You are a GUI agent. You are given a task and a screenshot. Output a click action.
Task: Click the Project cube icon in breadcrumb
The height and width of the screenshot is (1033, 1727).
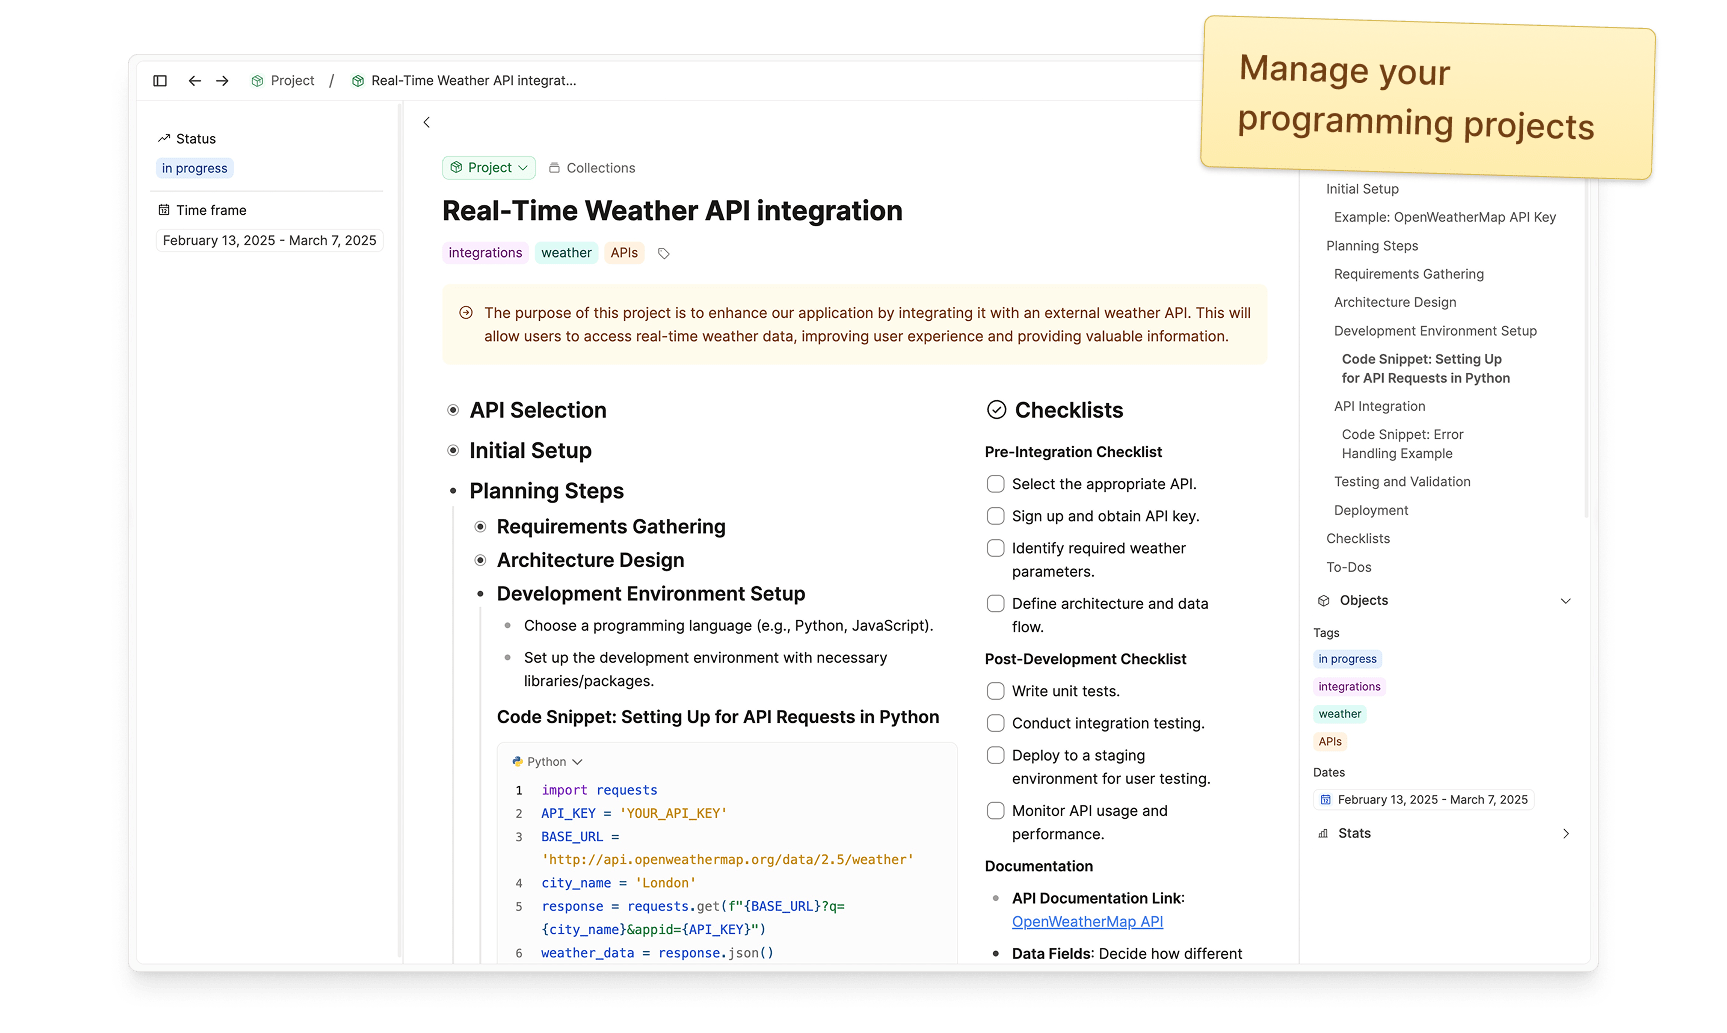(258, 81)
